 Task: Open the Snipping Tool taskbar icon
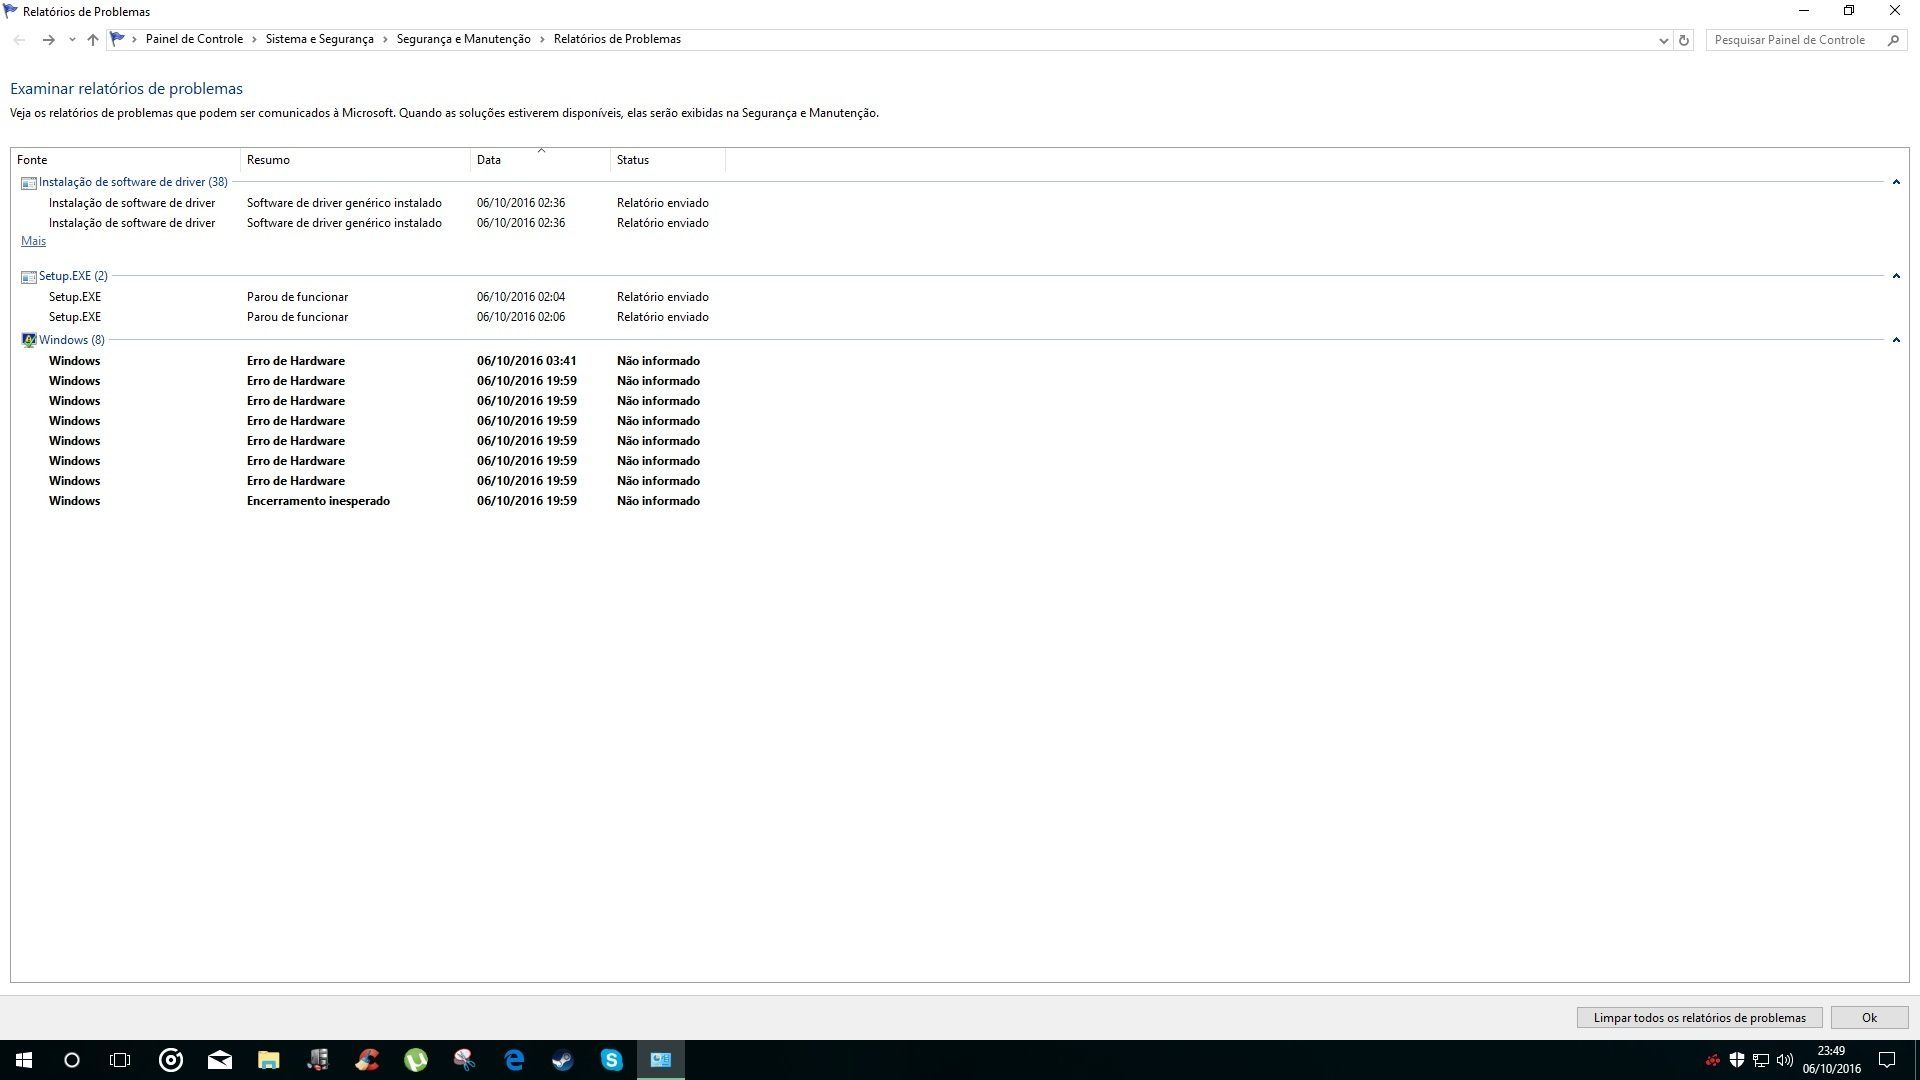[x=465, y=1060]
